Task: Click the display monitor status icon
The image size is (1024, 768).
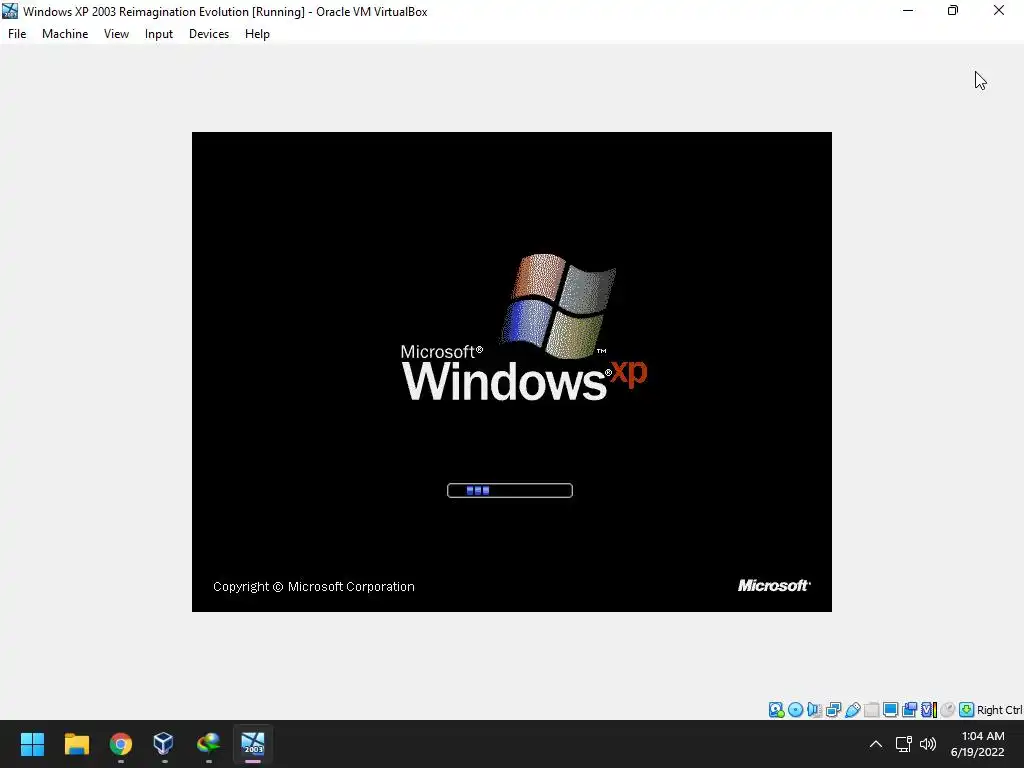Action: coord(890,710)
